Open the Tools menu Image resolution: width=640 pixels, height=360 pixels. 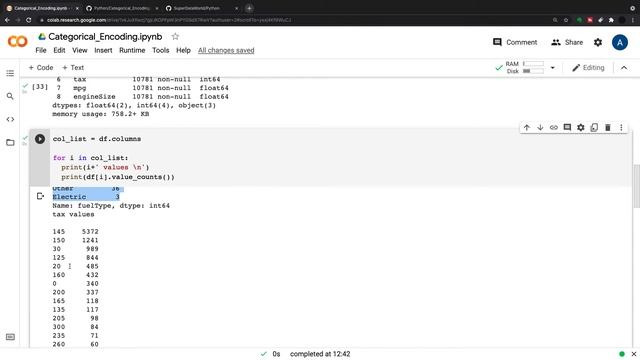[160, 50]
